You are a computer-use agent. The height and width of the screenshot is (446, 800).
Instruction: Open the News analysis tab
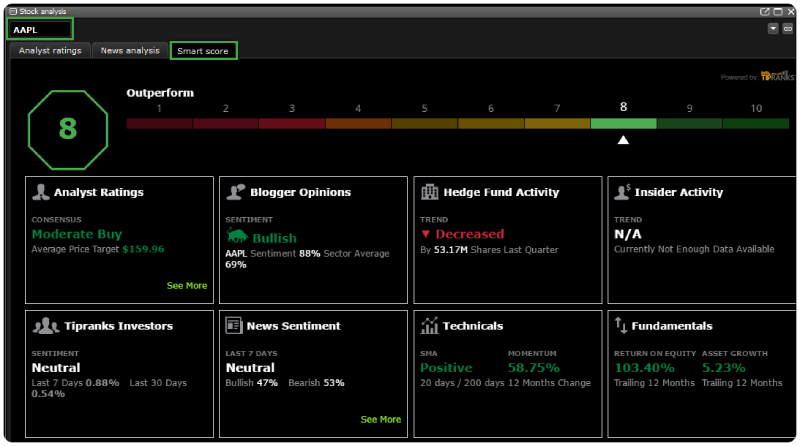point(130,51)
